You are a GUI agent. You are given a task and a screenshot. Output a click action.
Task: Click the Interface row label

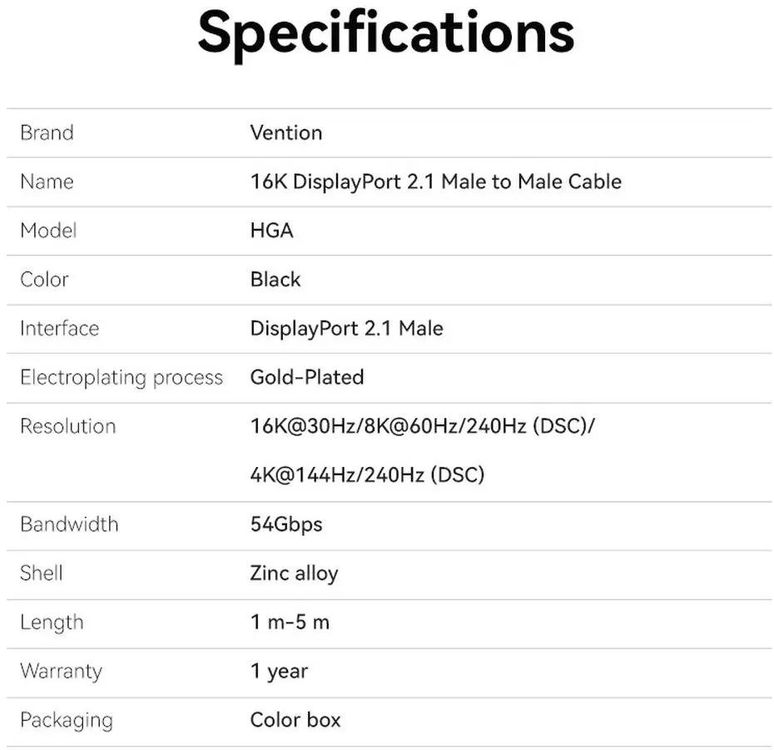(x=59, y=329)
